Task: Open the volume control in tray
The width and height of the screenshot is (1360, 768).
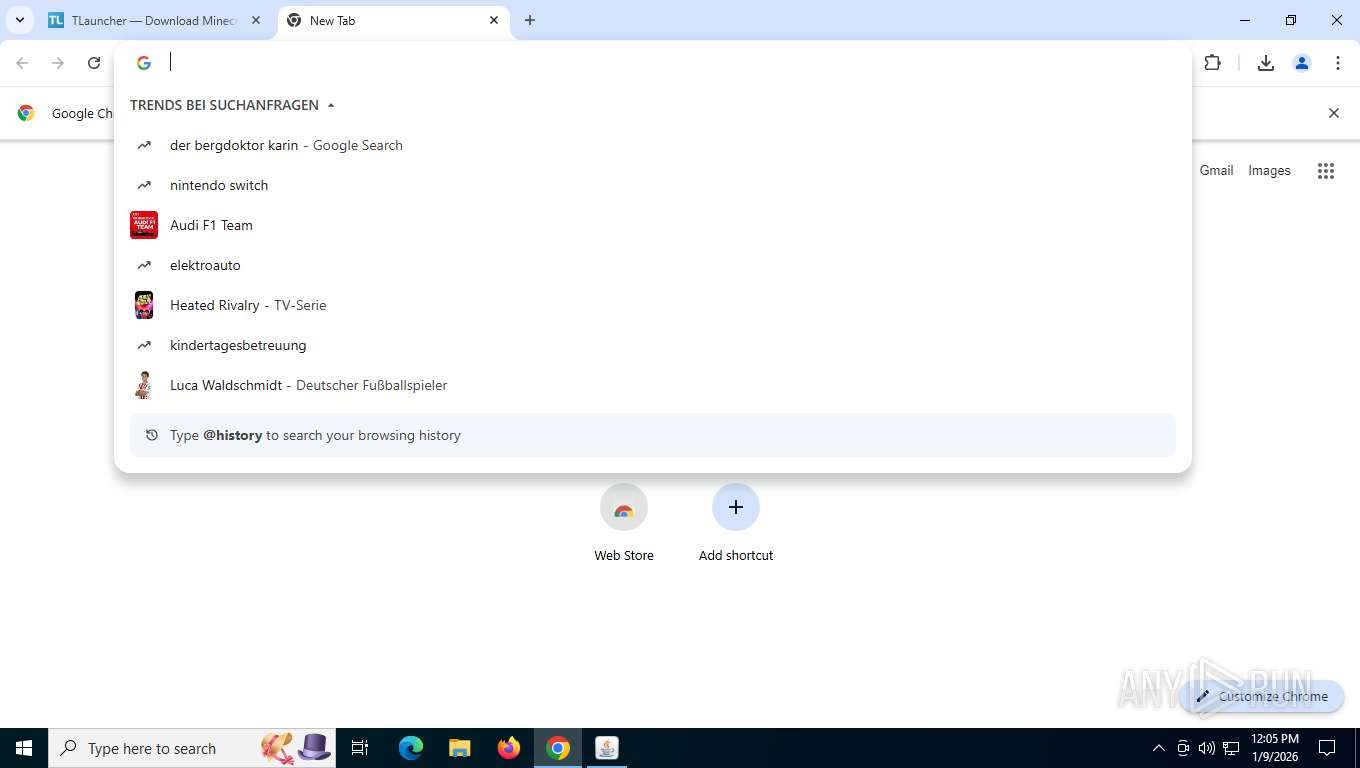Action: 1207,748
